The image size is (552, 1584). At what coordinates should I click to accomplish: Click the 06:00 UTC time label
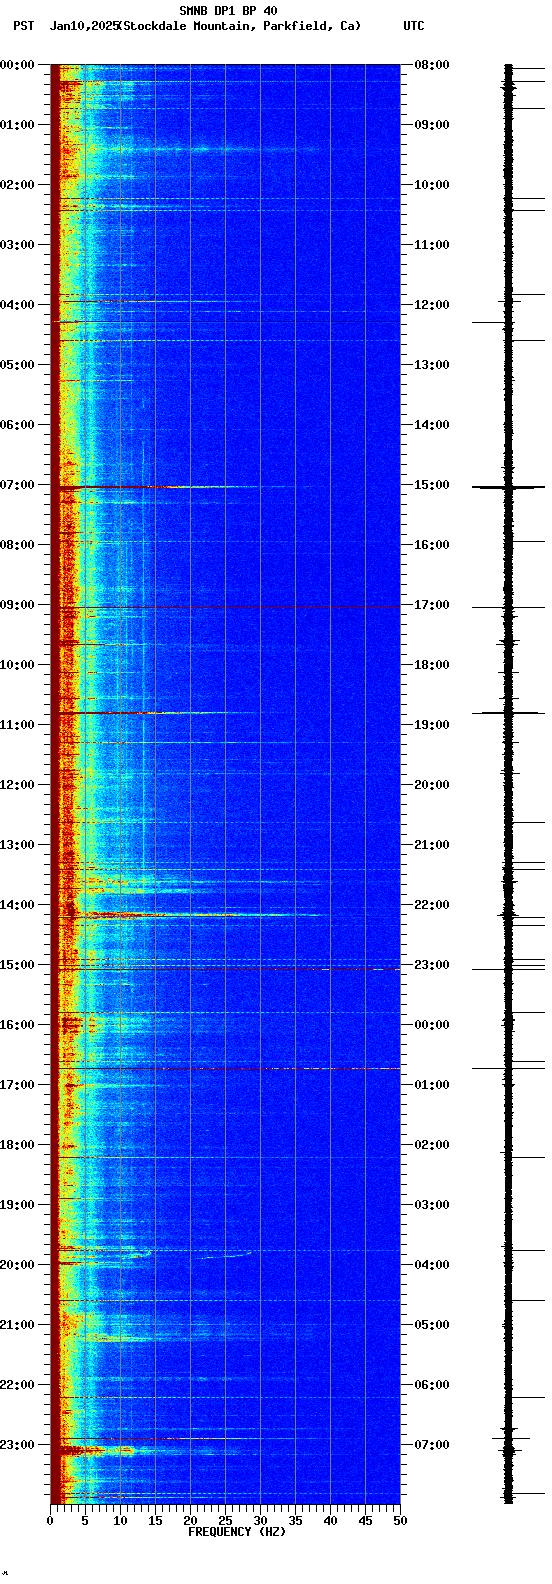432,1385
